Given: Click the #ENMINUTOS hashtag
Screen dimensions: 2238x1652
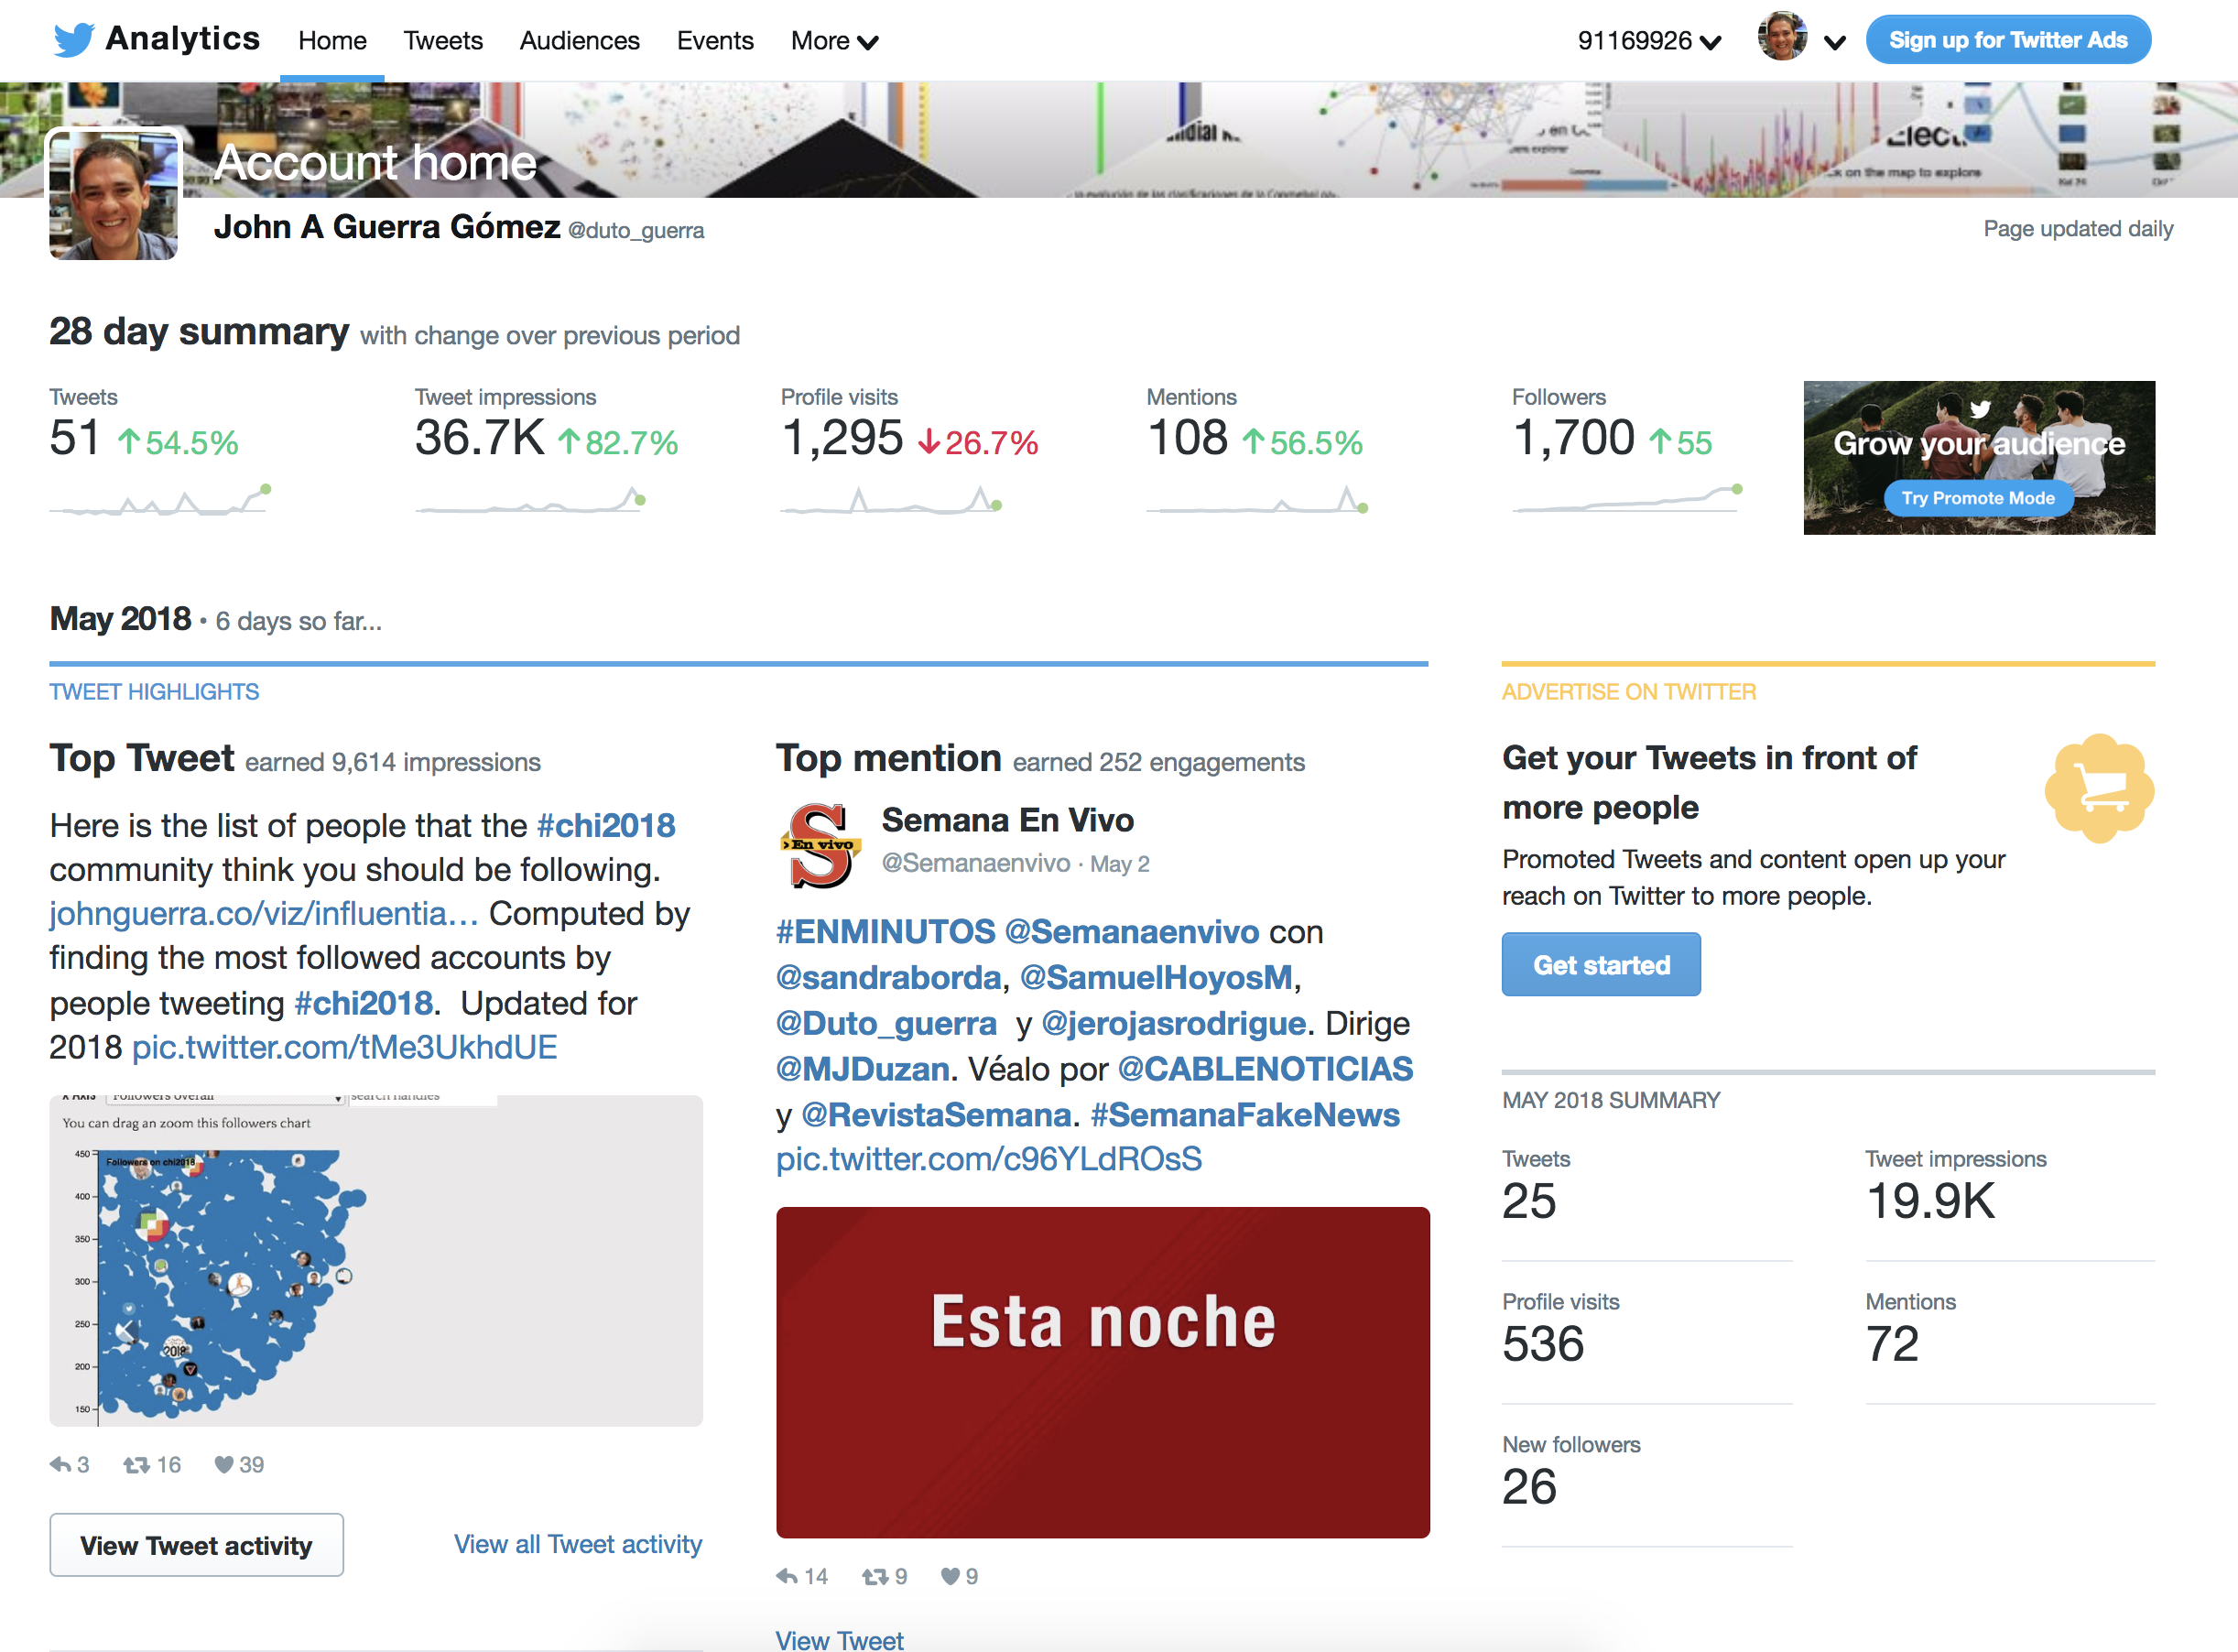Looking at the screenshot, I should pos(886,931).
